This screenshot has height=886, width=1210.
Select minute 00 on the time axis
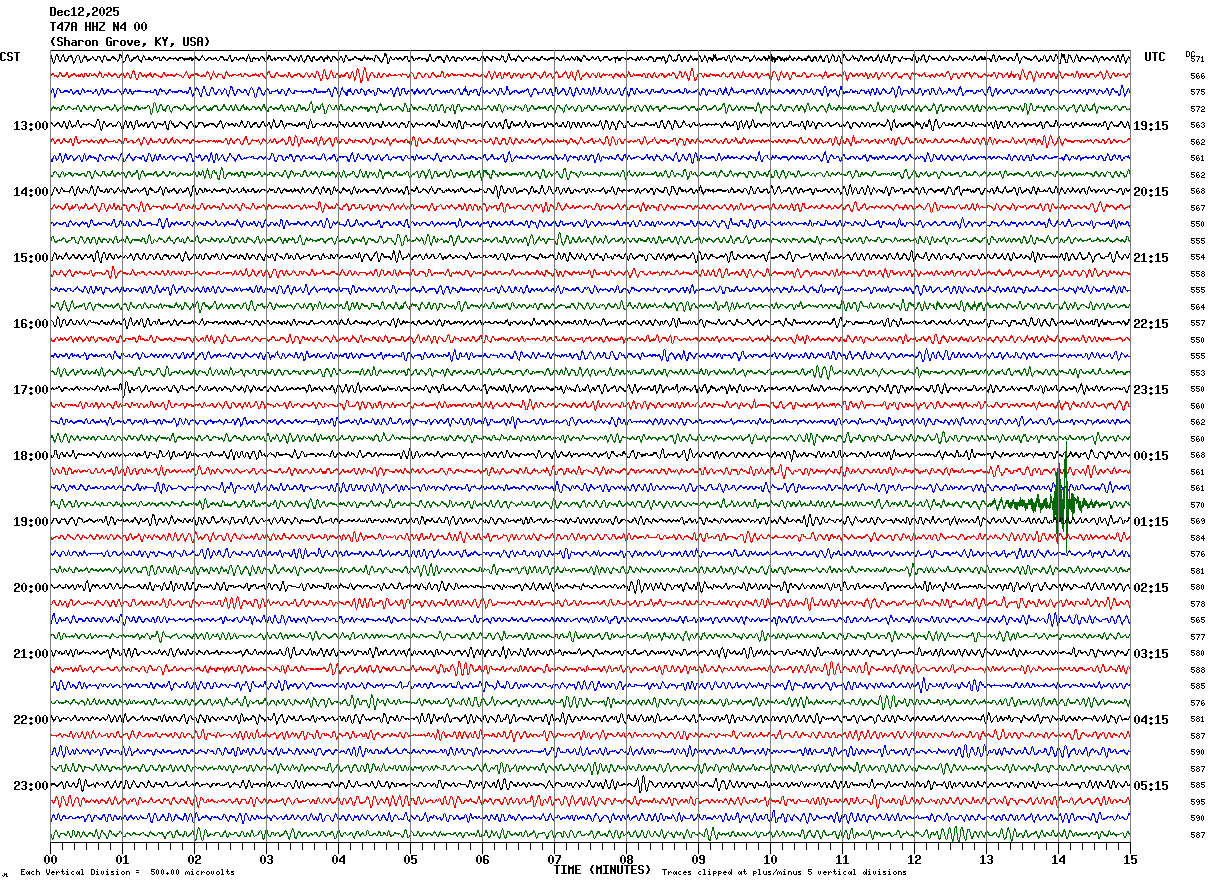(x=50, y=859)
